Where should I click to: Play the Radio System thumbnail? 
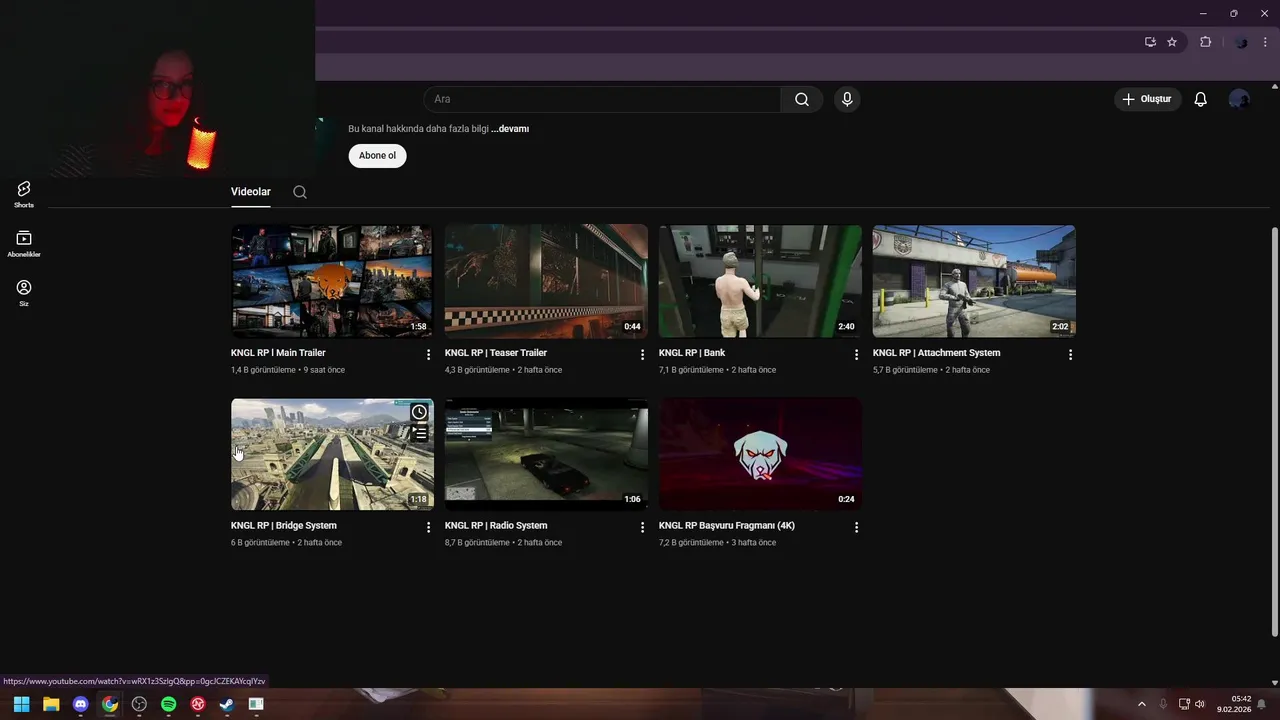(x=546, y=454)
